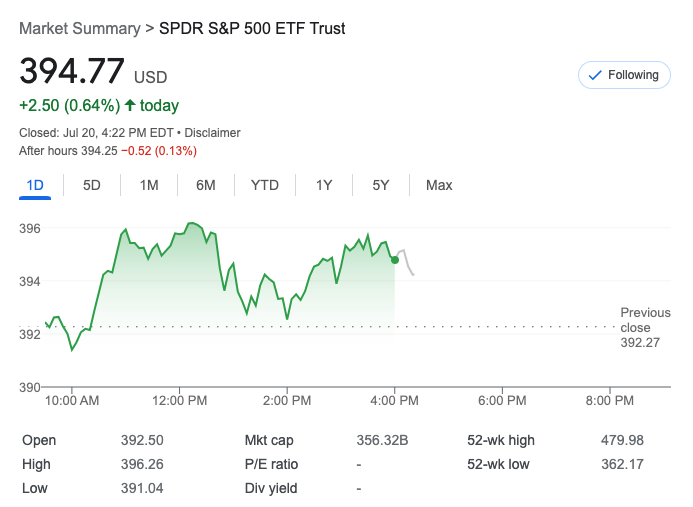
Task: Click the Disclaimer link
Action: [x=212, y=133]
